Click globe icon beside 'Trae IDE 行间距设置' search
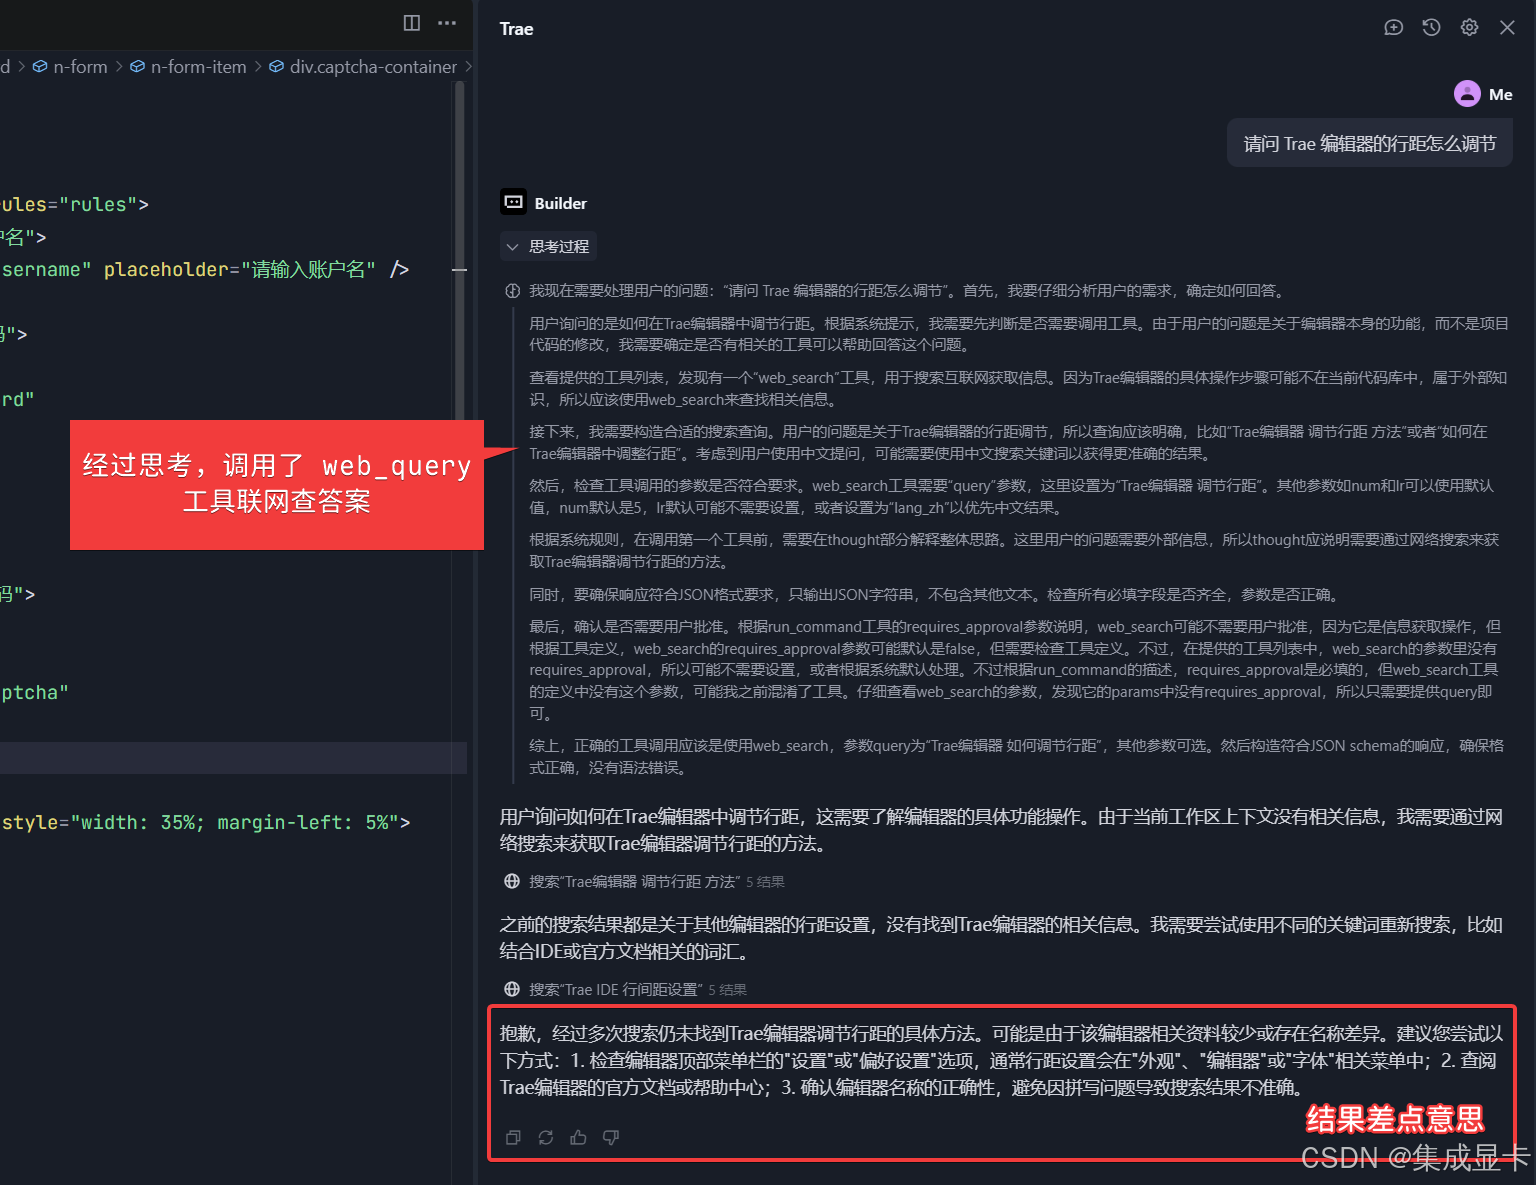 point(512,989)
